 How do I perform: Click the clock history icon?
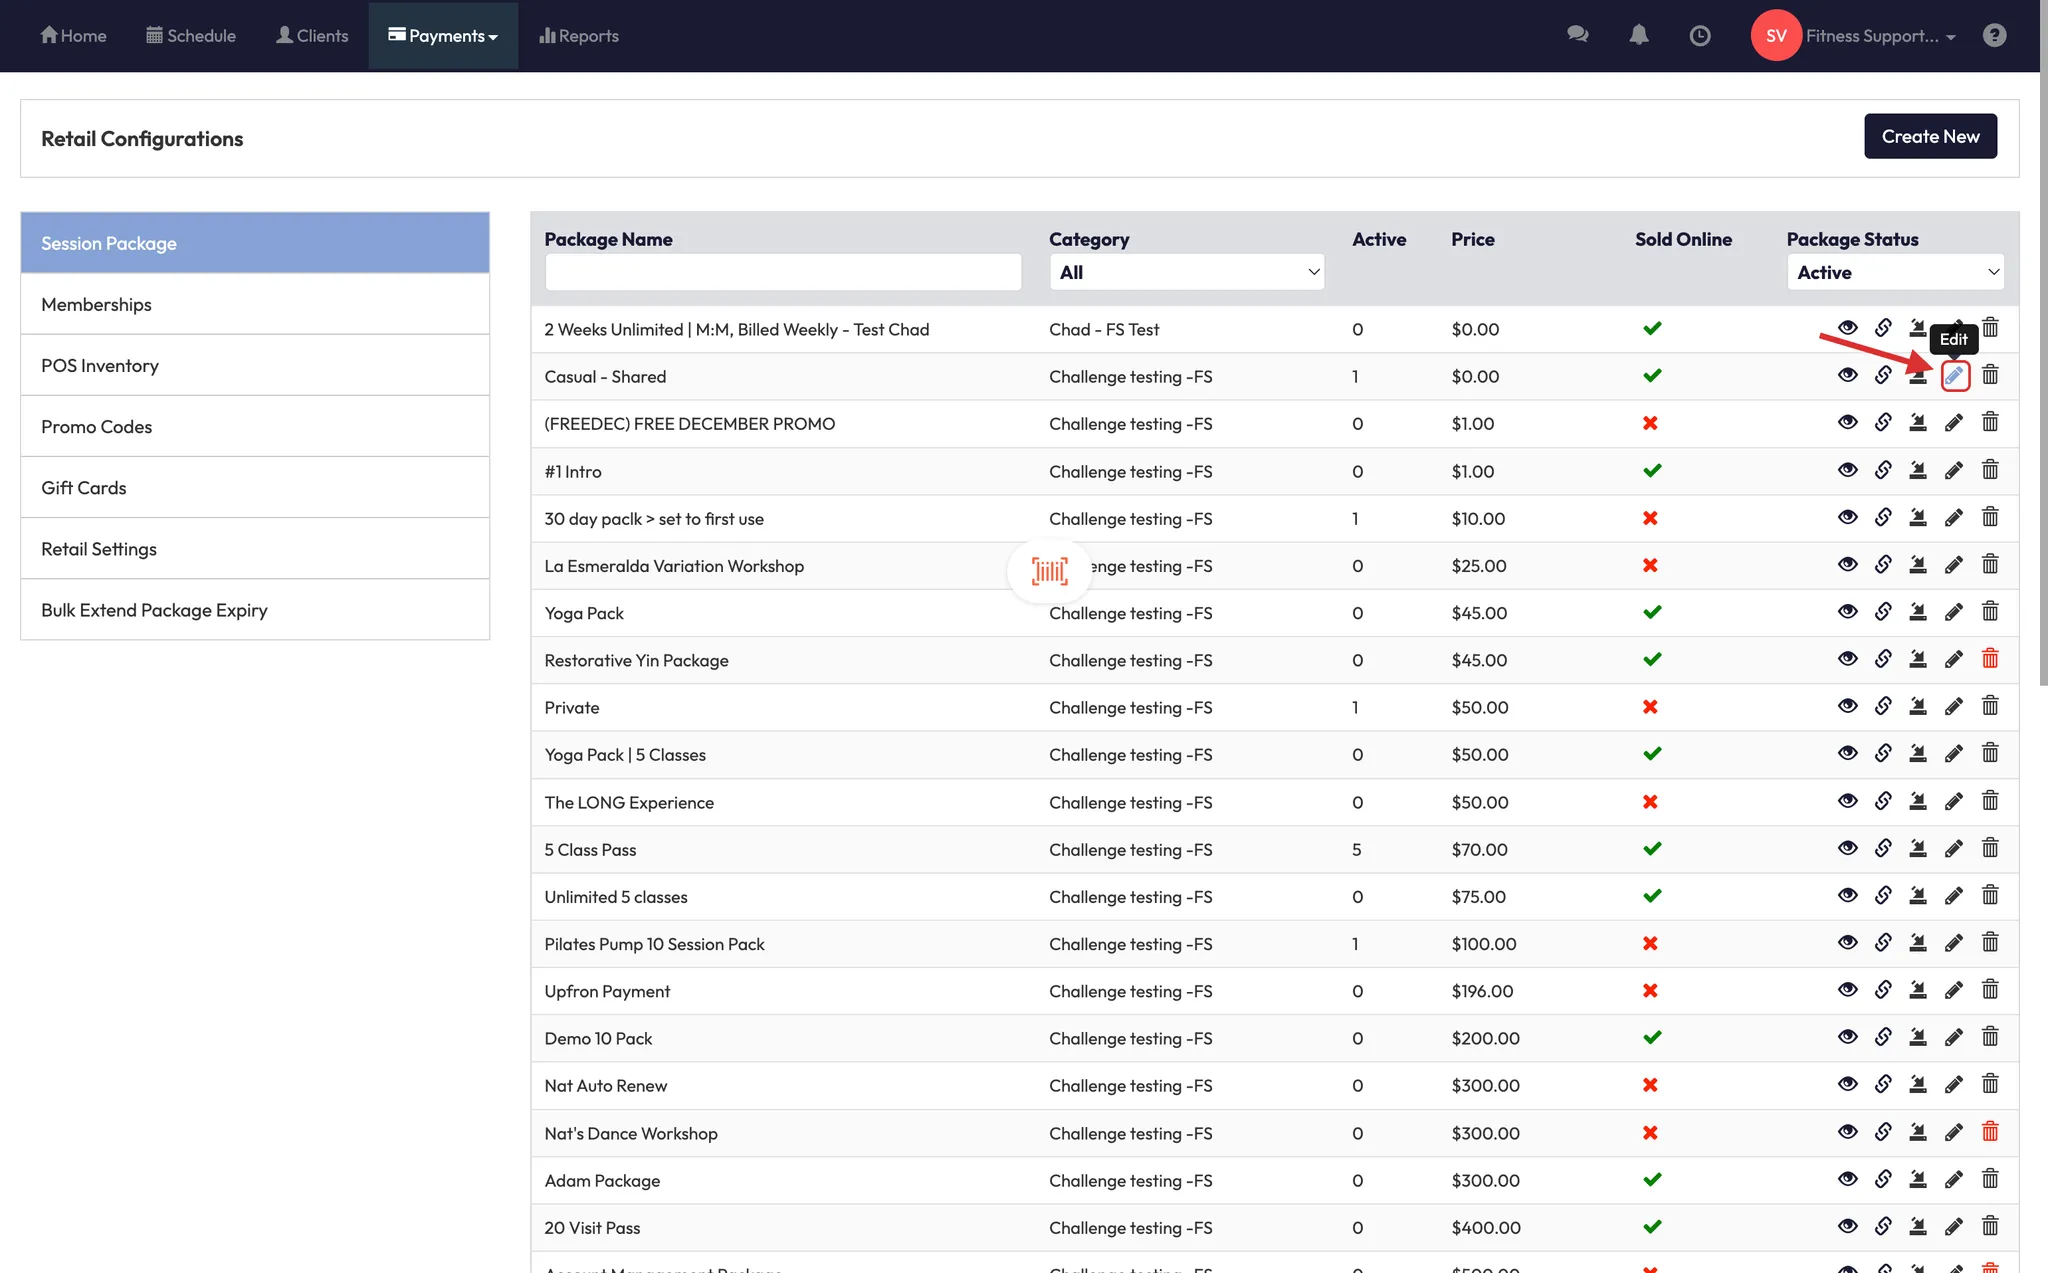pos(1699,36)
